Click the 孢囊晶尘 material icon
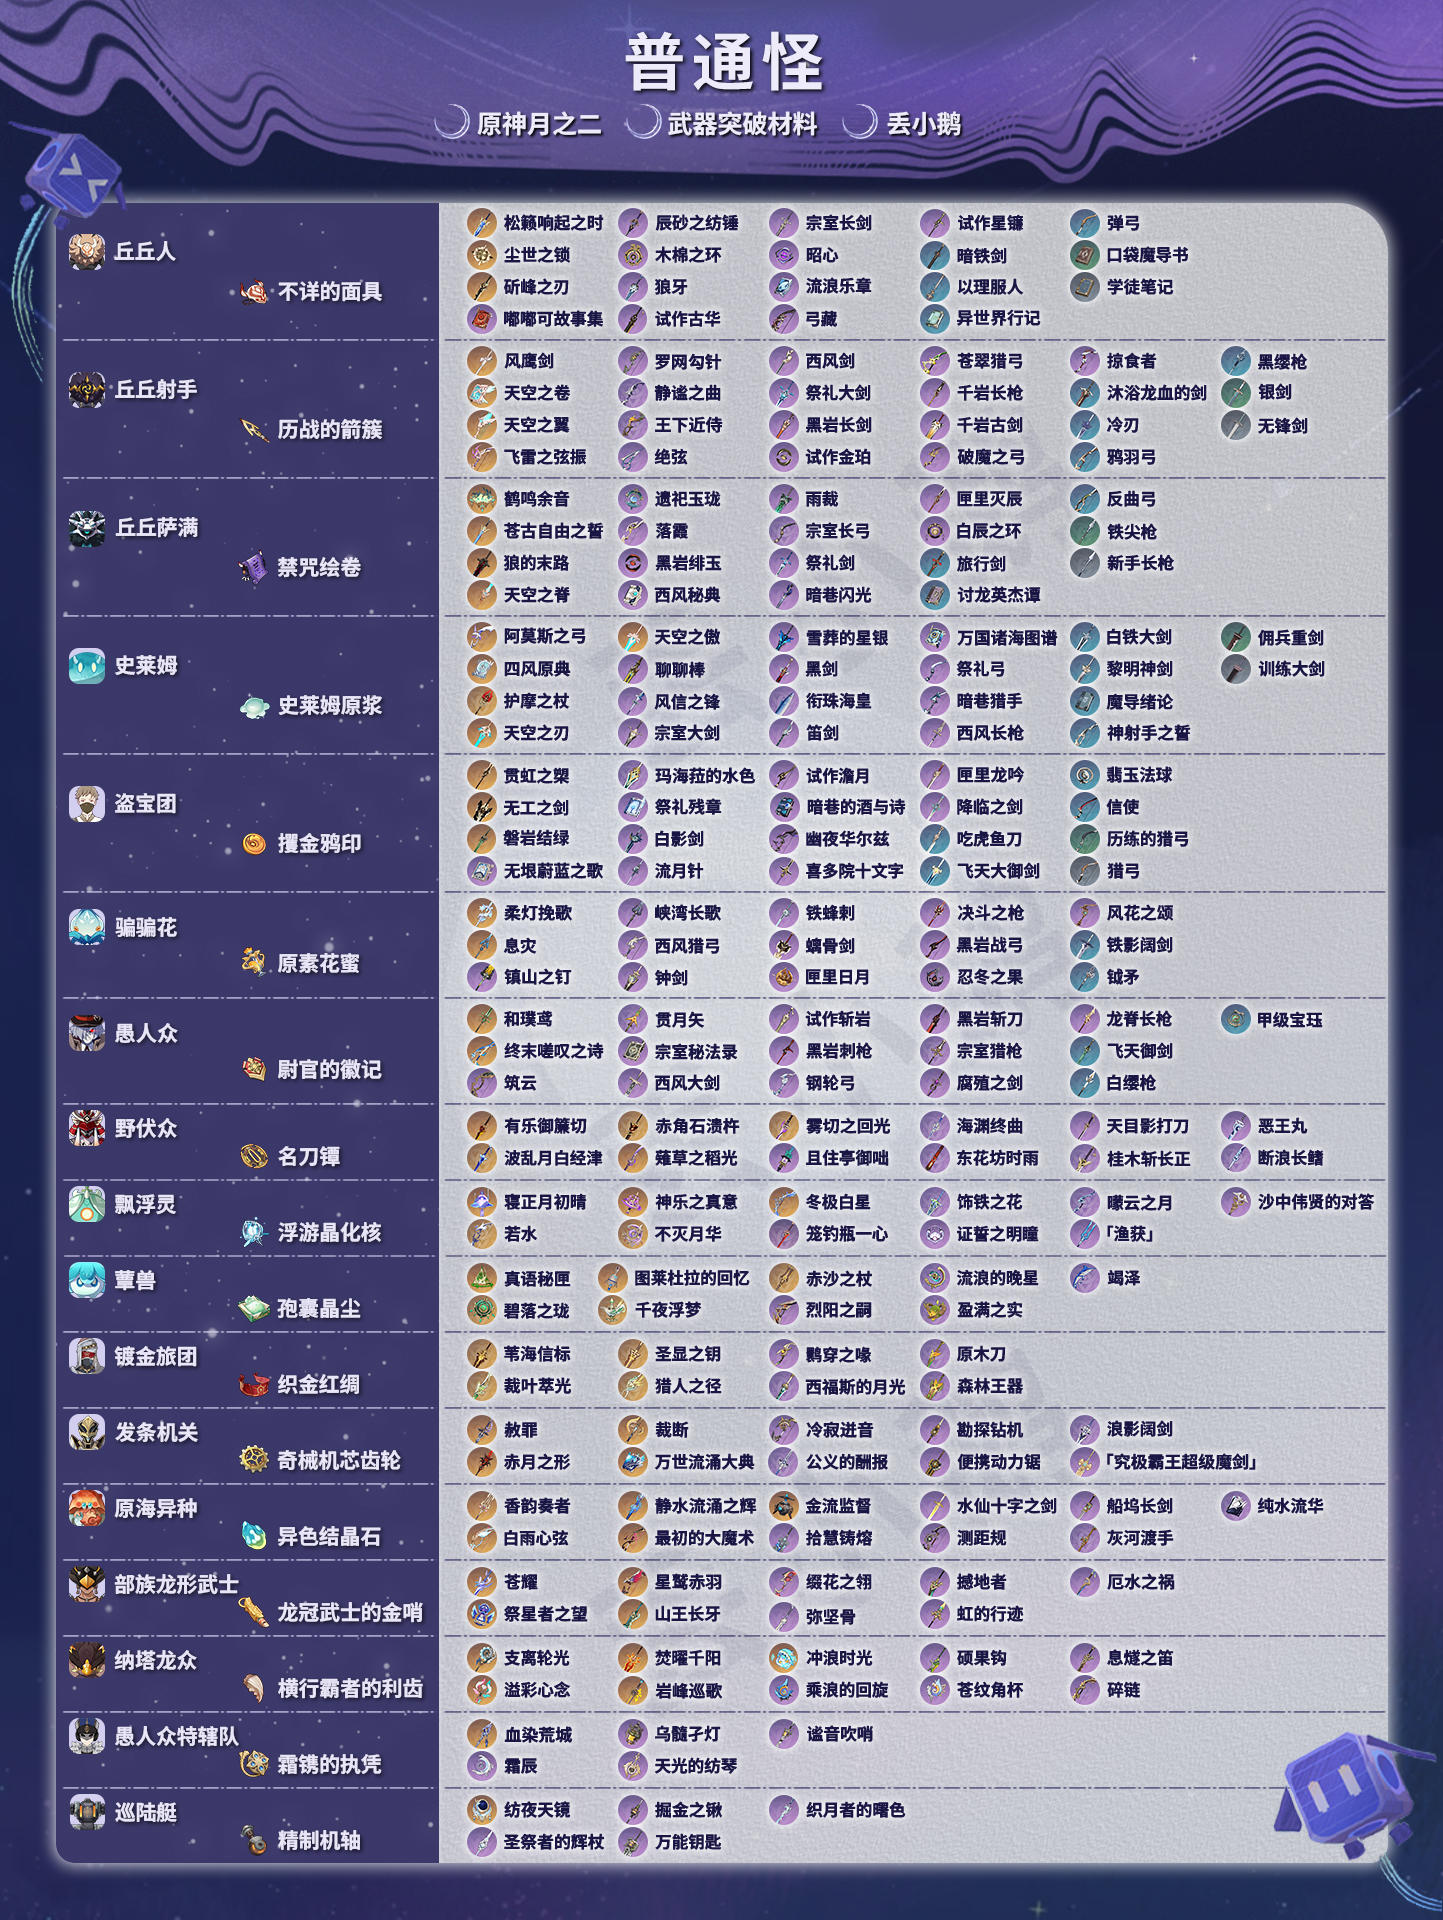The image size is (1443, 1920). click(254, 1309)
